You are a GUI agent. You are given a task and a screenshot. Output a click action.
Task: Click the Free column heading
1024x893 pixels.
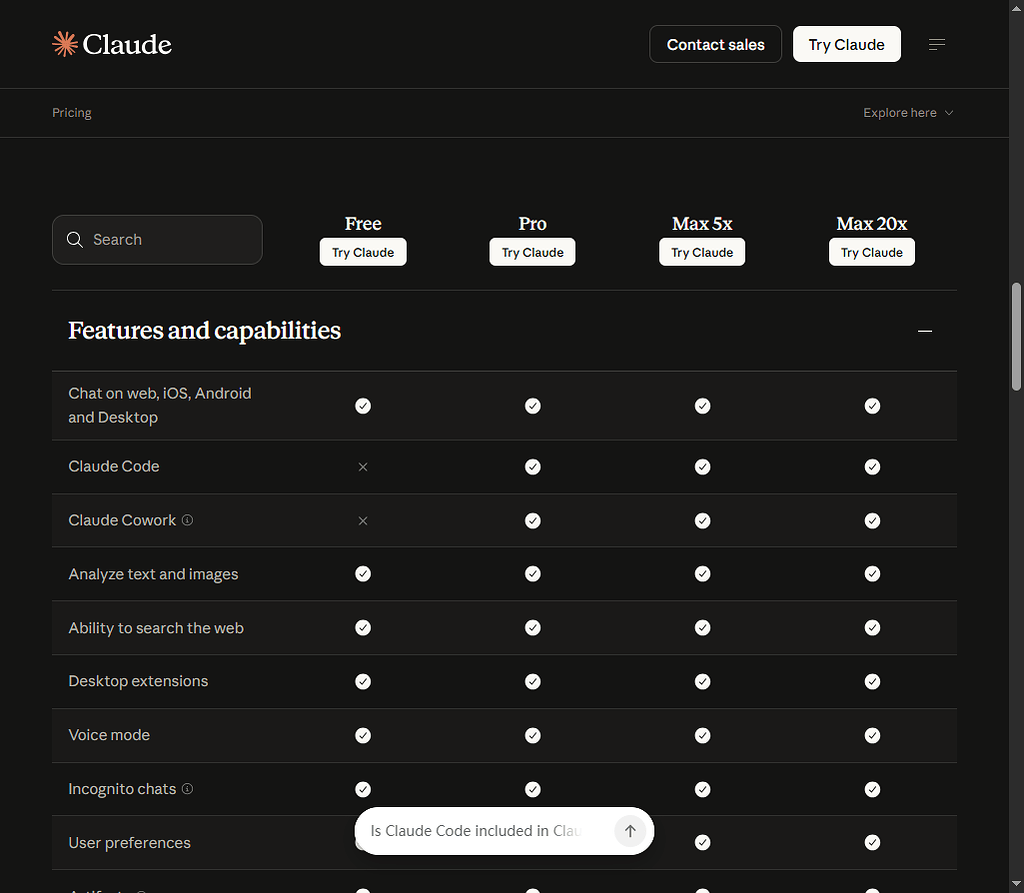363,223
